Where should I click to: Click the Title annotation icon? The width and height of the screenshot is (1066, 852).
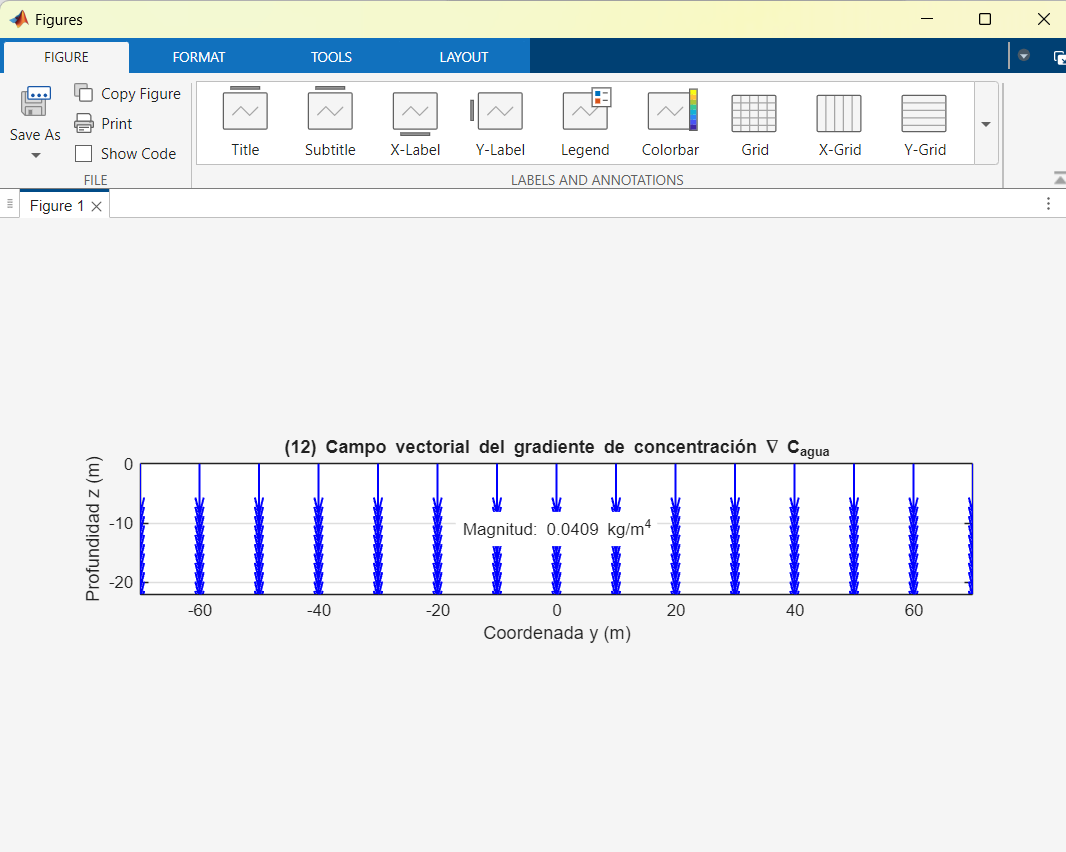pyautogui.click(x=245, y=112)
